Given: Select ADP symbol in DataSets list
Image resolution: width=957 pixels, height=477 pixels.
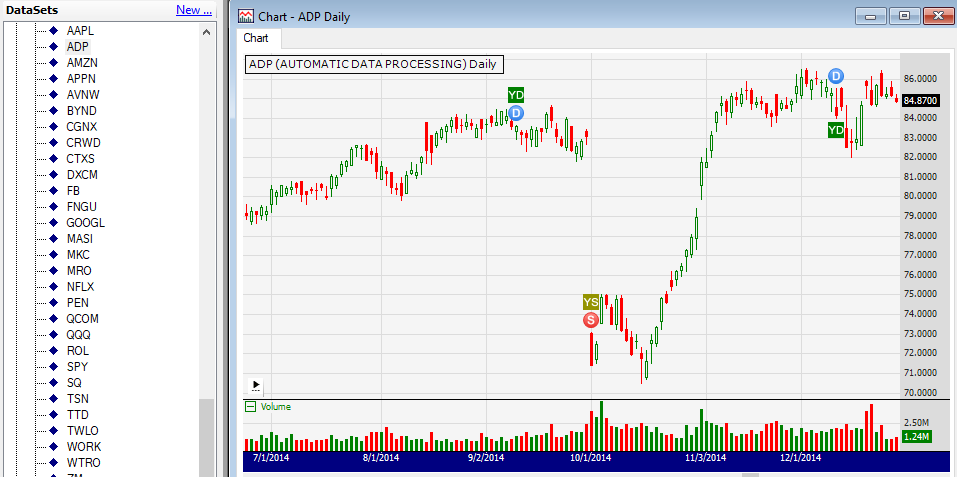Looking at the screenshot, I should tap(78, 46).
